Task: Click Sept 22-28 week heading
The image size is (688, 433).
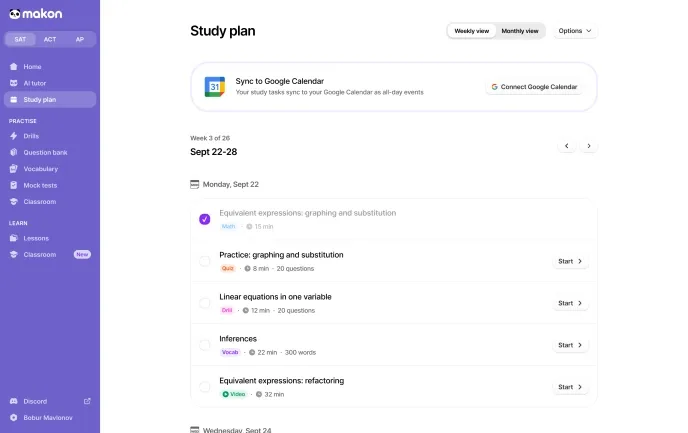Action: [x=214, y=152]
